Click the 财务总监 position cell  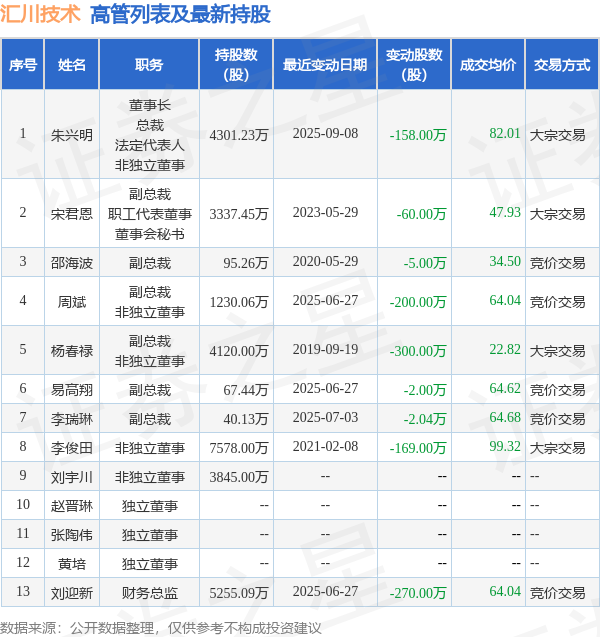pos(149,593)
